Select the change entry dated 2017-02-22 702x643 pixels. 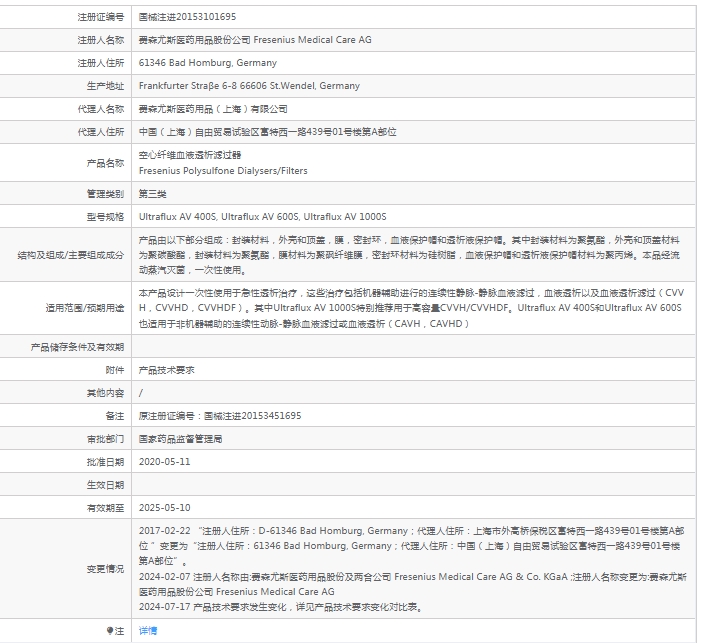(411, 546)
